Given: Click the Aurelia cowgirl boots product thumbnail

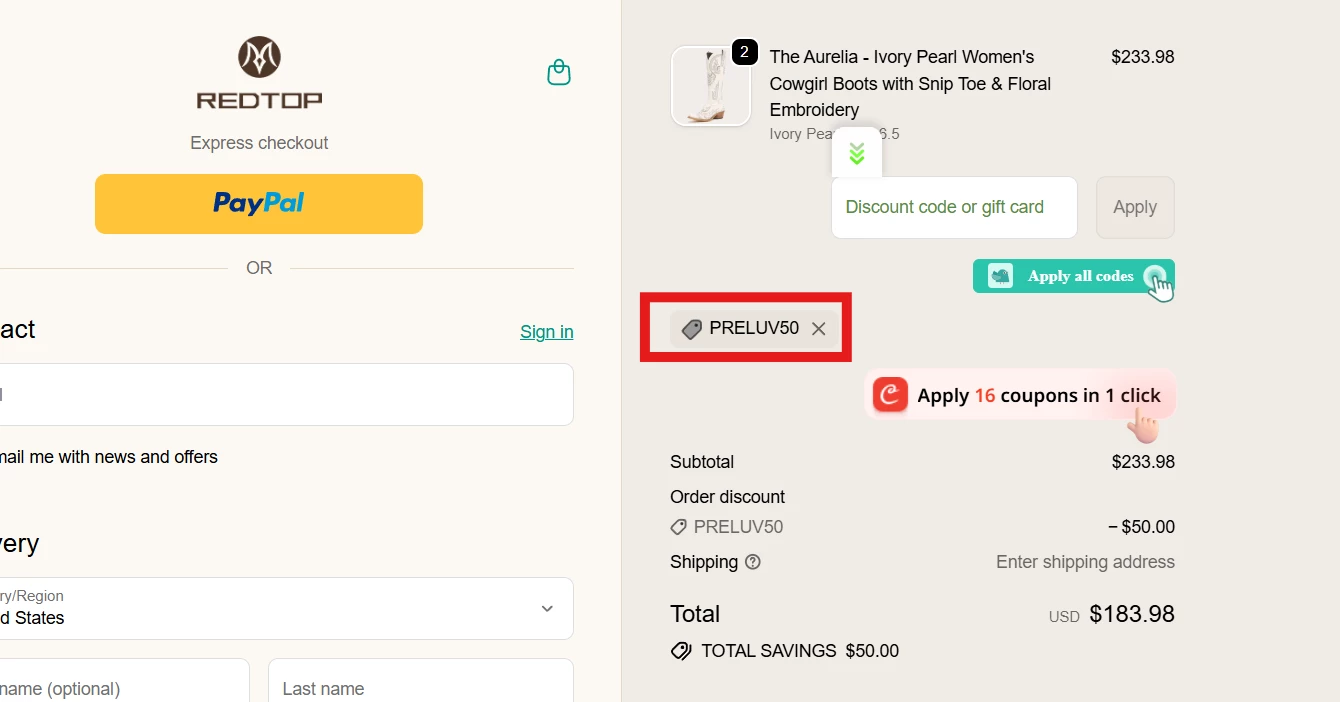Looking at the screenshot, I should pos(710,86).
